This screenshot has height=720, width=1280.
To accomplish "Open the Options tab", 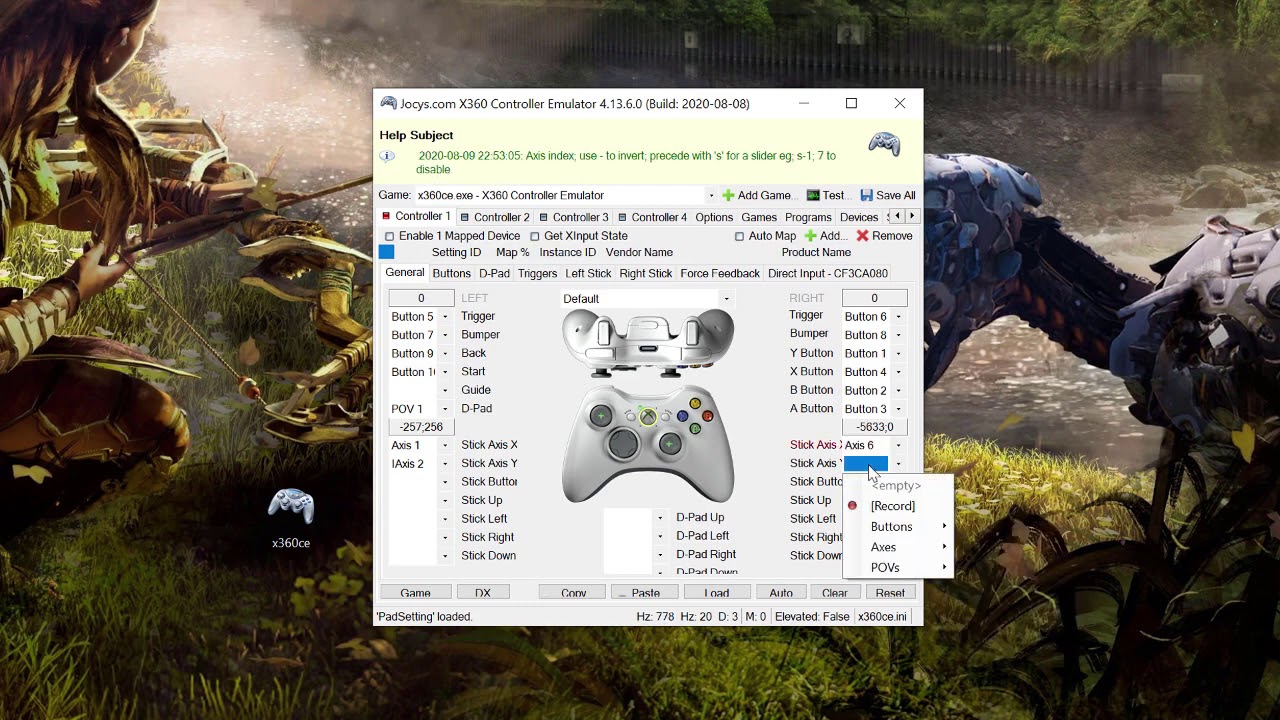I will pyautogui.click(x=714, y=217).
